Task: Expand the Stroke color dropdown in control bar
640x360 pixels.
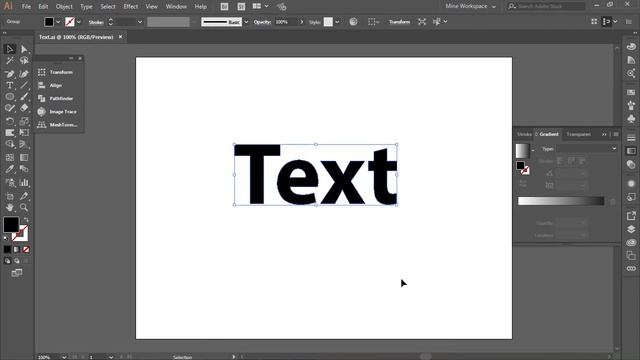Action: click(79, 22)
